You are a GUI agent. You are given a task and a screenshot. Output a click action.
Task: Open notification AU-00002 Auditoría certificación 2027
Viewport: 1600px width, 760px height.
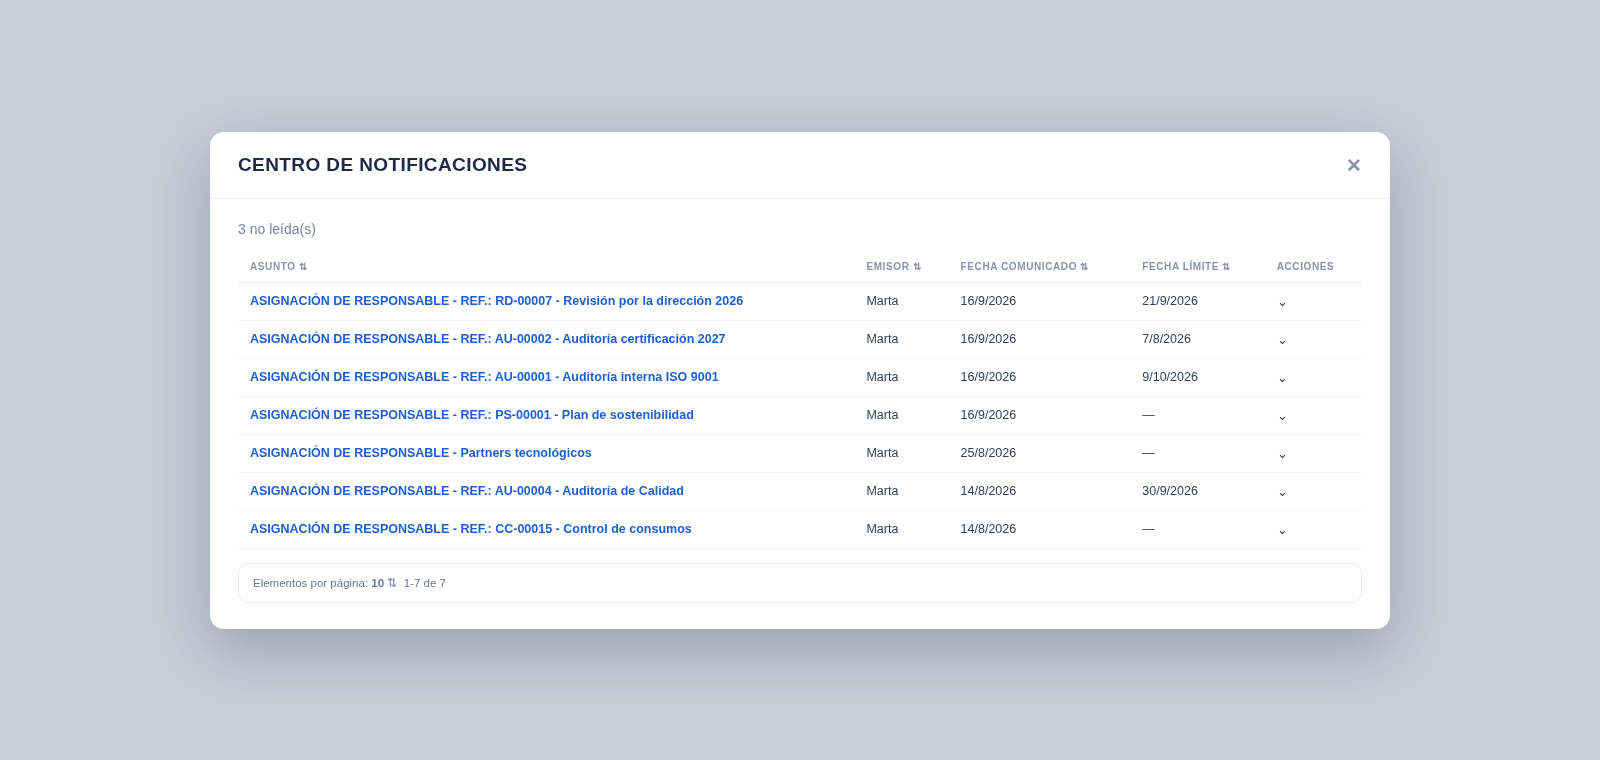pos(488,339)
